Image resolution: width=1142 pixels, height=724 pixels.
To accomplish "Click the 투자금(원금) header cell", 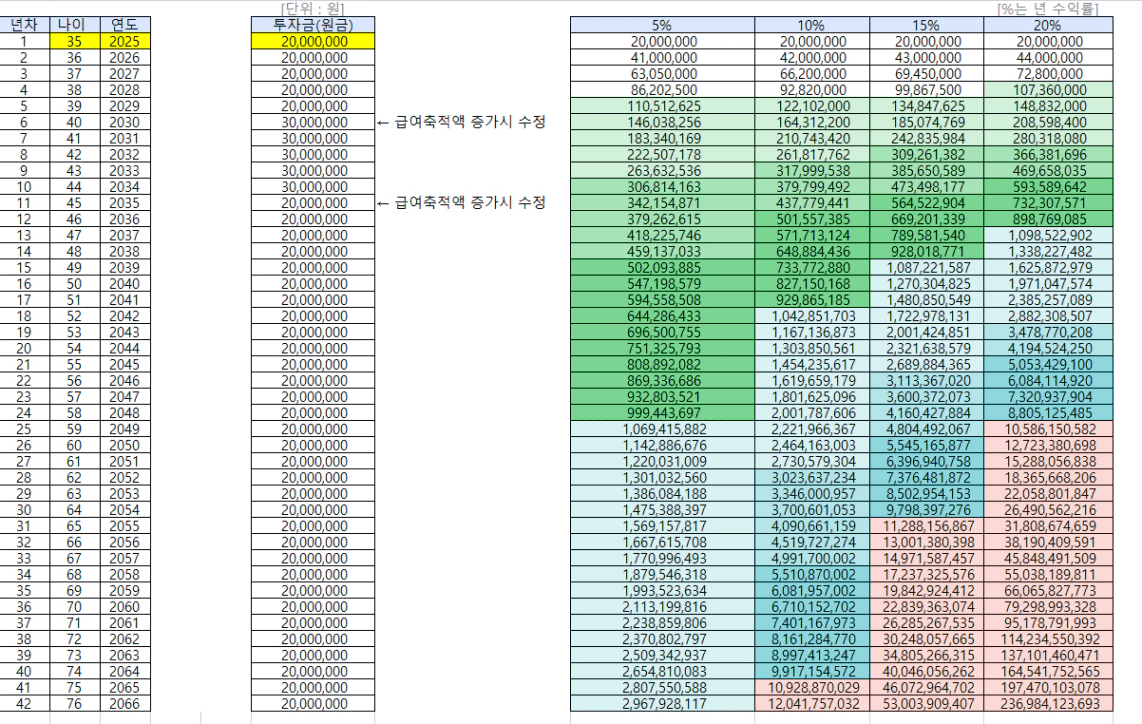I will click(313, 25).
